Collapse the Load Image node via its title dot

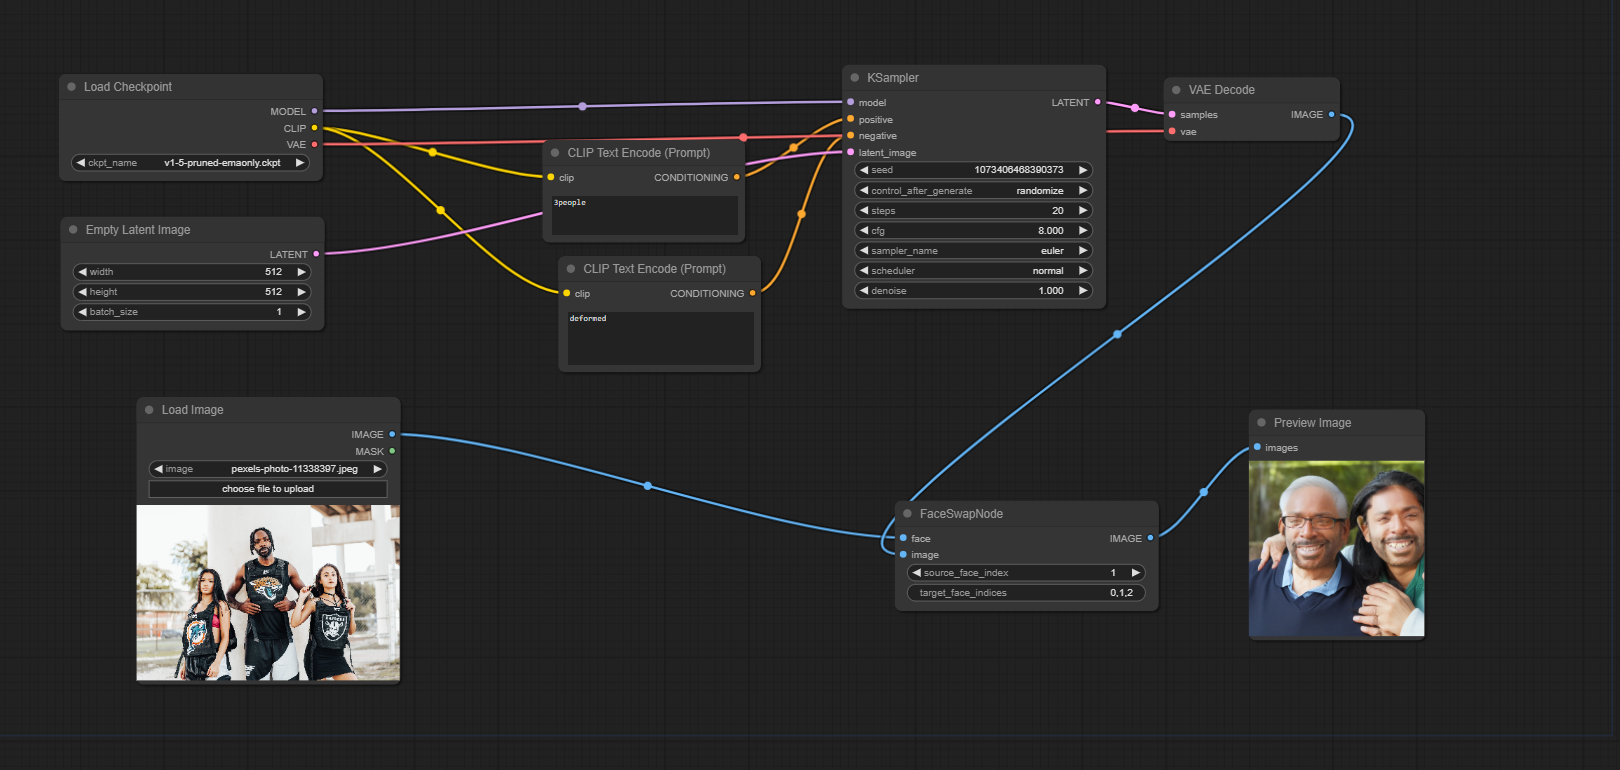tap(149, 410)
